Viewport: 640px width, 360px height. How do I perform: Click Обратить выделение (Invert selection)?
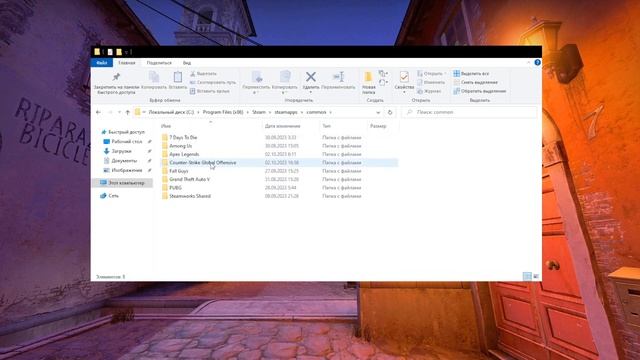480,91
